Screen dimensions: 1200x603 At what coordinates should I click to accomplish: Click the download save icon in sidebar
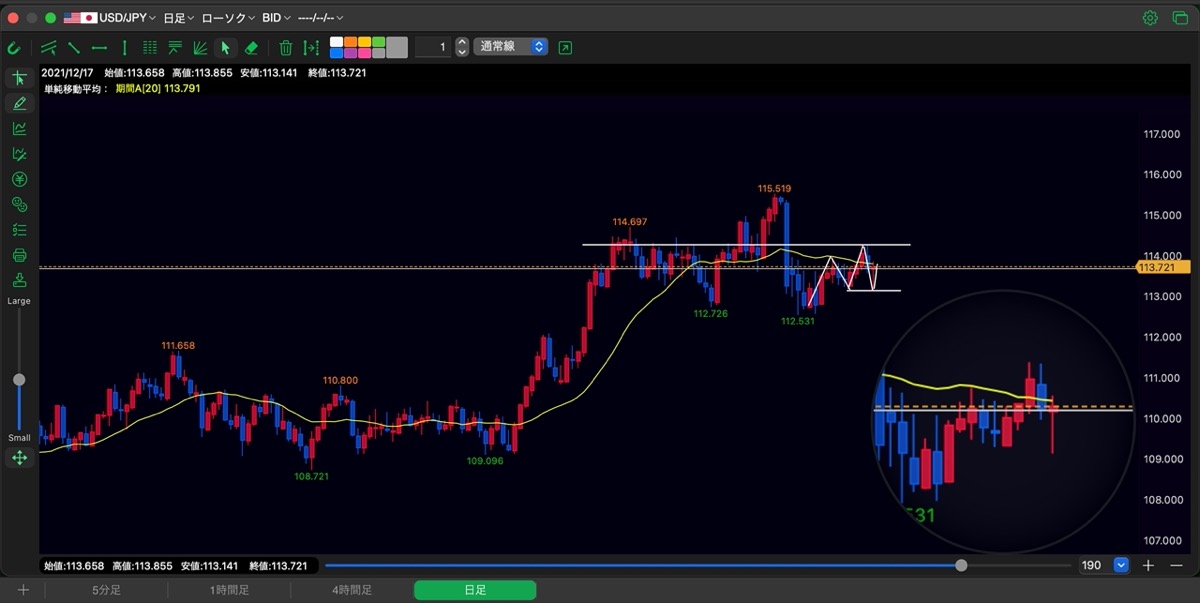coord(19,280)
